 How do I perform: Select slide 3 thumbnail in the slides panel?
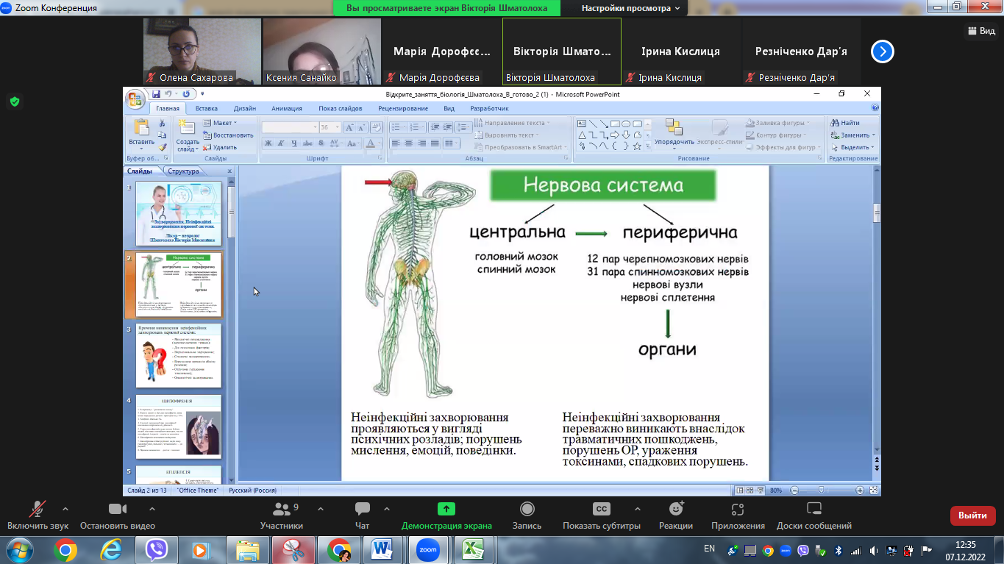[180, 355]
